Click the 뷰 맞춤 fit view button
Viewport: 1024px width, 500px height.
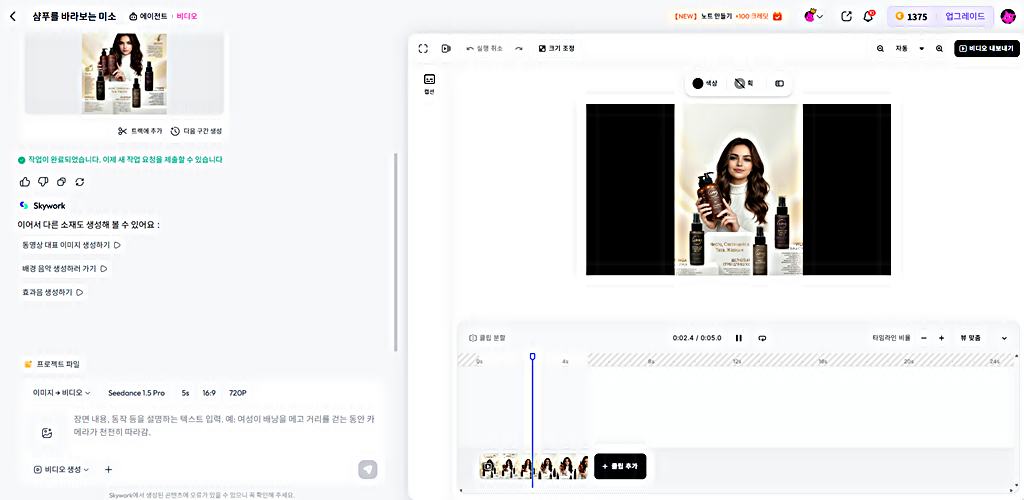(x=971, y=338)
